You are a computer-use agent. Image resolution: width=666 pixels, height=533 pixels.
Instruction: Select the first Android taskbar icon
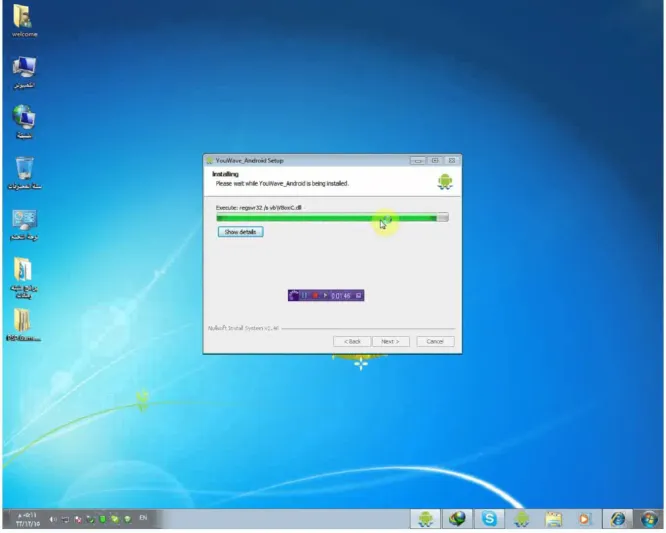pyautogui.click(x=425, y=519)
